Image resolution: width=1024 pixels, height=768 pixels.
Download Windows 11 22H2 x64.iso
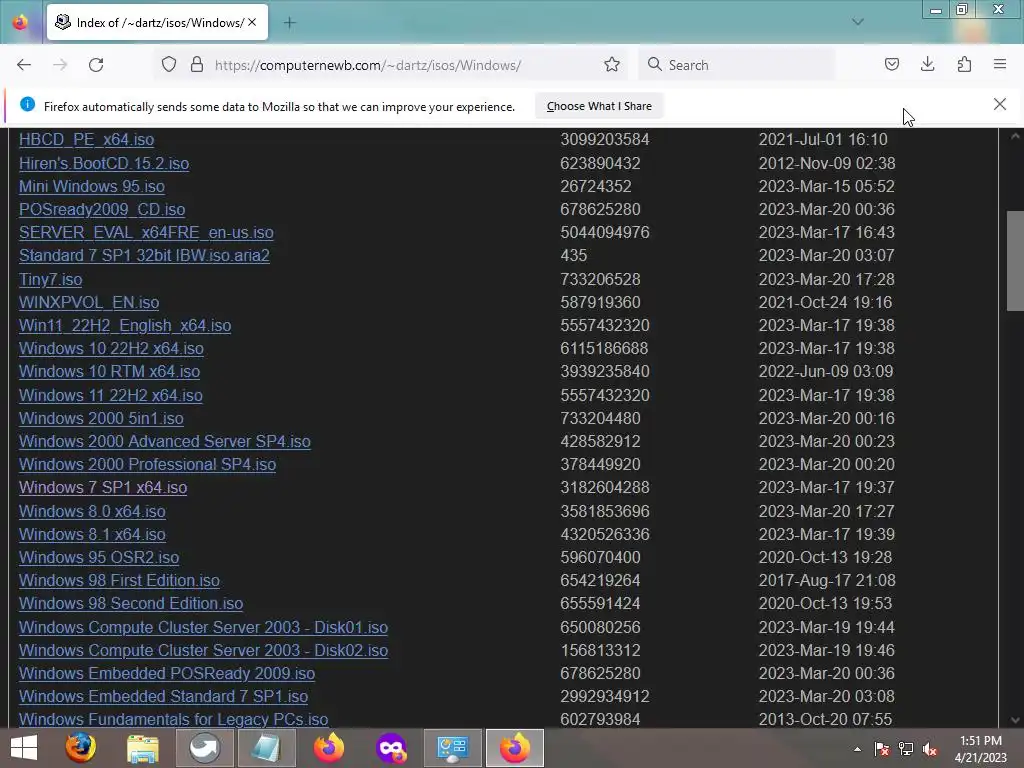click(110, 395)
